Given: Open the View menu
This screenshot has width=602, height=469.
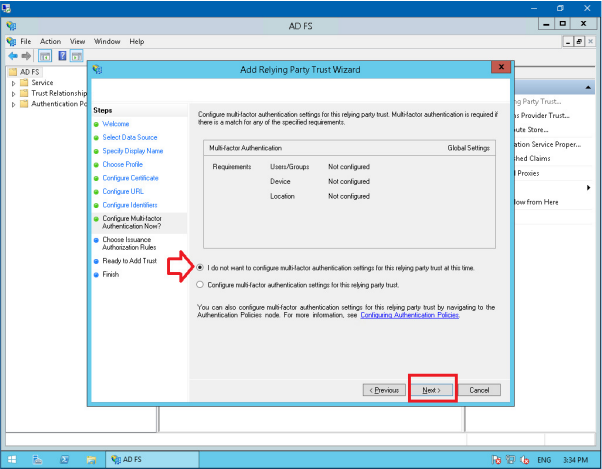Looking at the screenshot, I should click(x=78, y=41).
